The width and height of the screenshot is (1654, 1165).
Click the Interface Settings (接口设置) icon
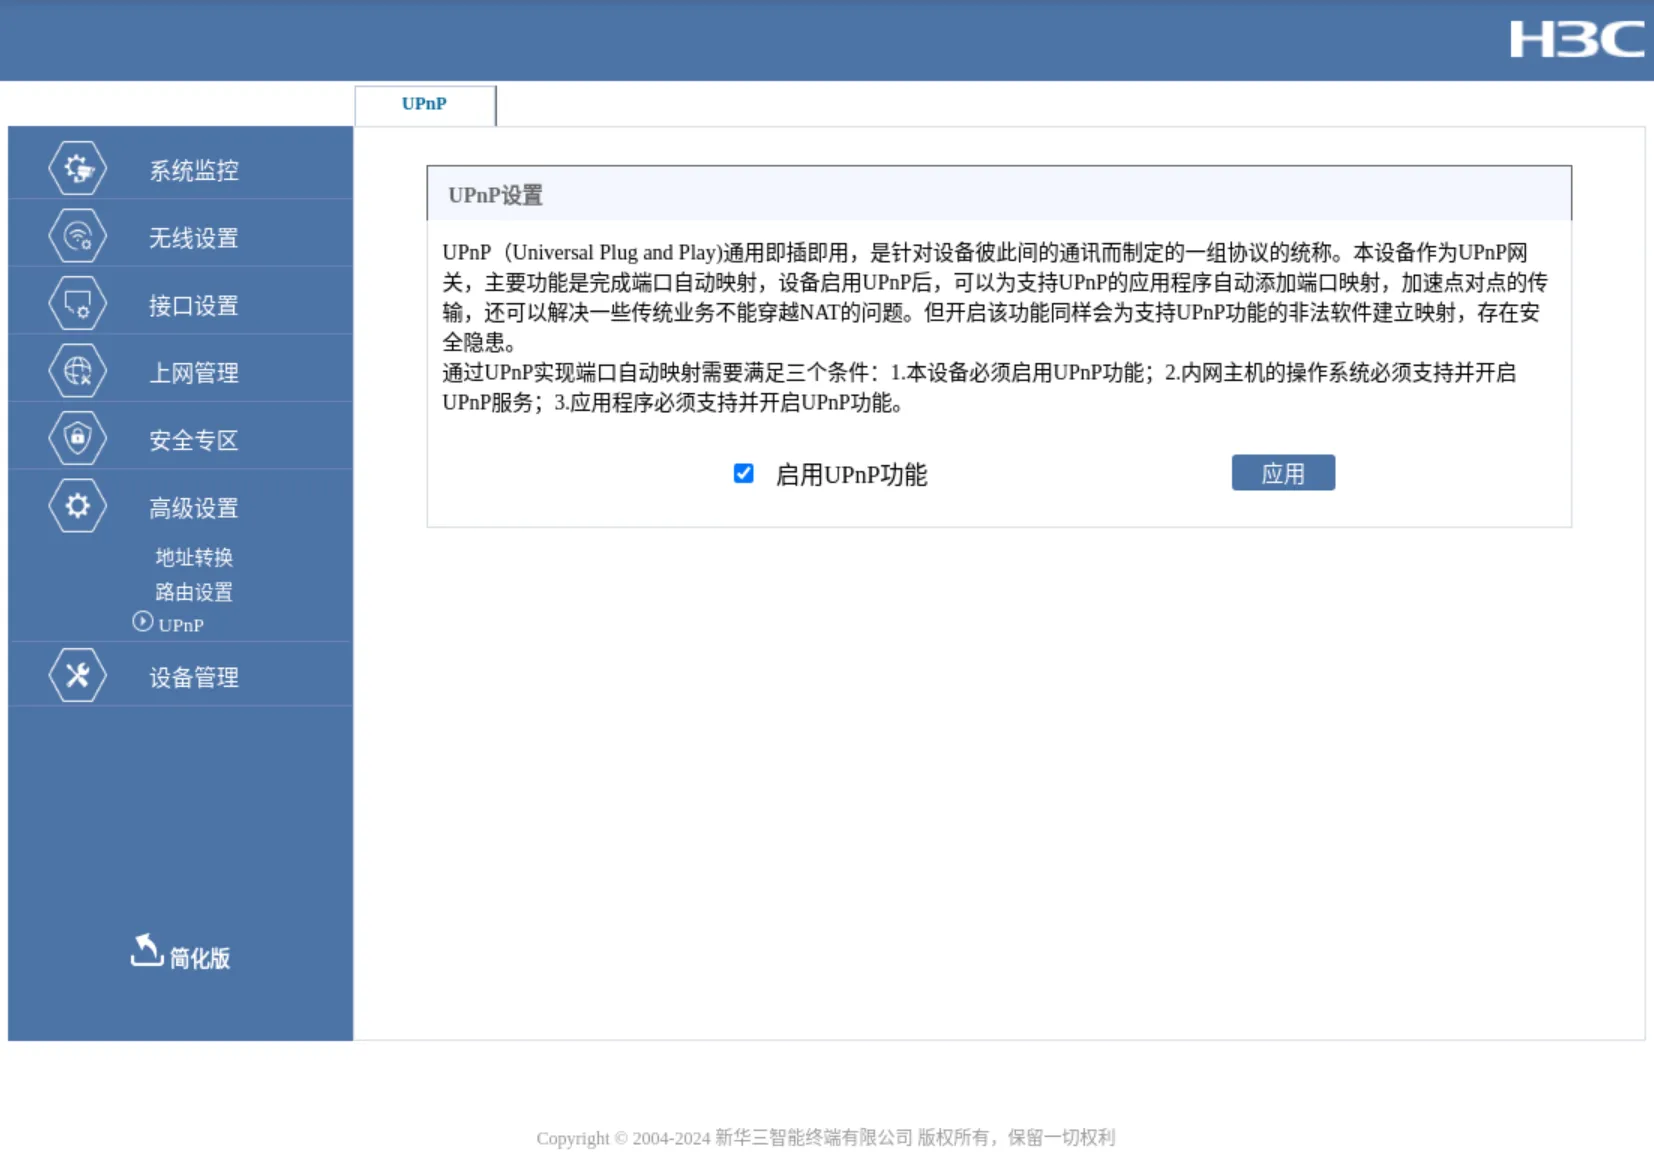77,304
